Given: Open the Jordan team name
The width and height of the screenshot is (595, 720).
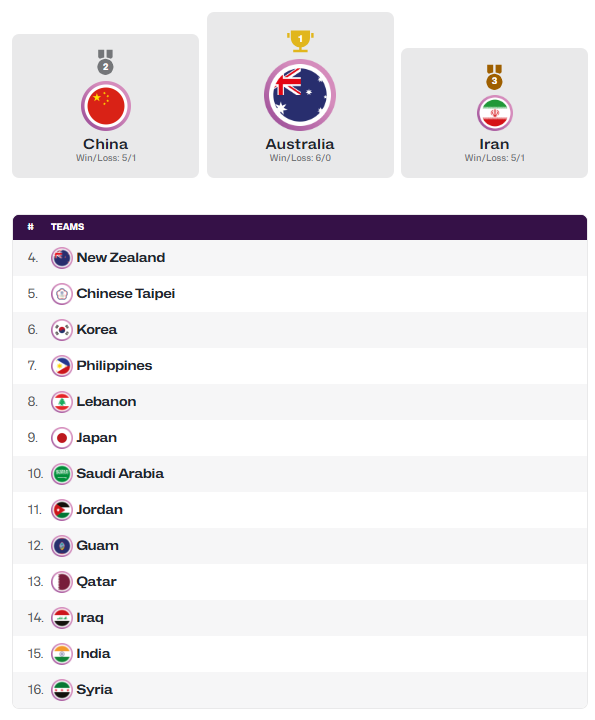Looking at the screenshot, I should [x=100, y=510].
